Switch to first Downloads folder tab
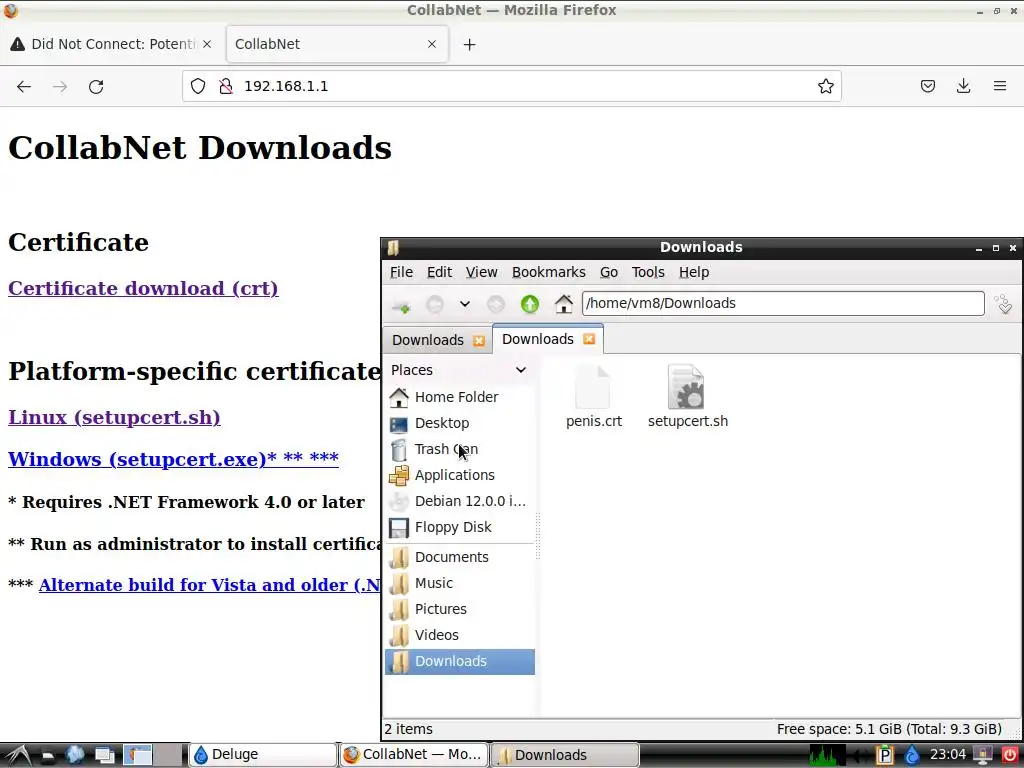 pos(428,340)
